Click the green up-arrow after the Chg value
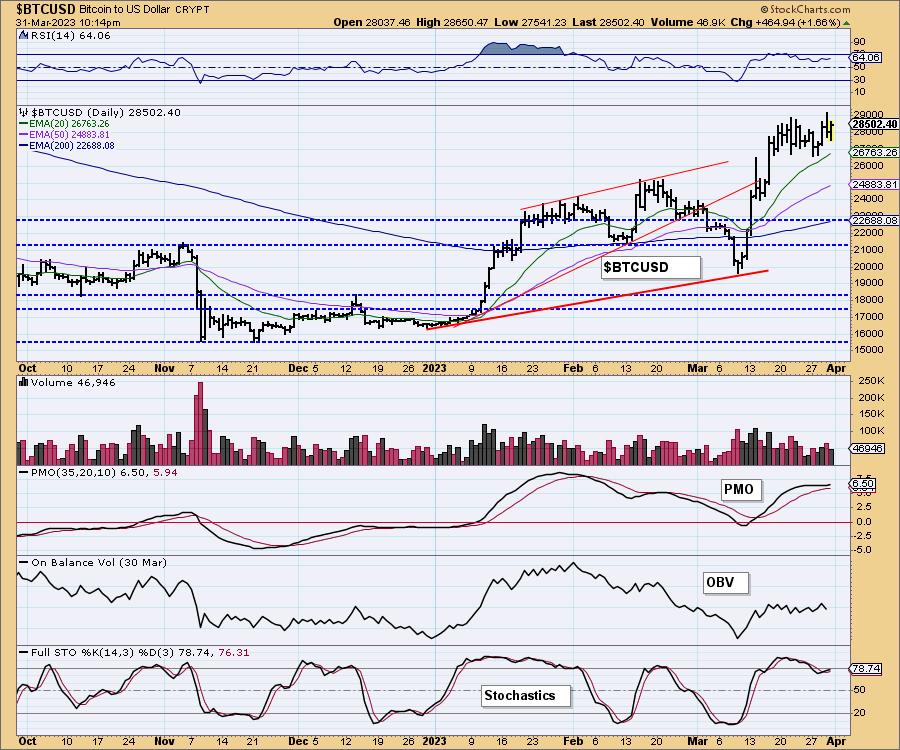The width and height of the screenshot is (900, 750). (x=847, y=23)
